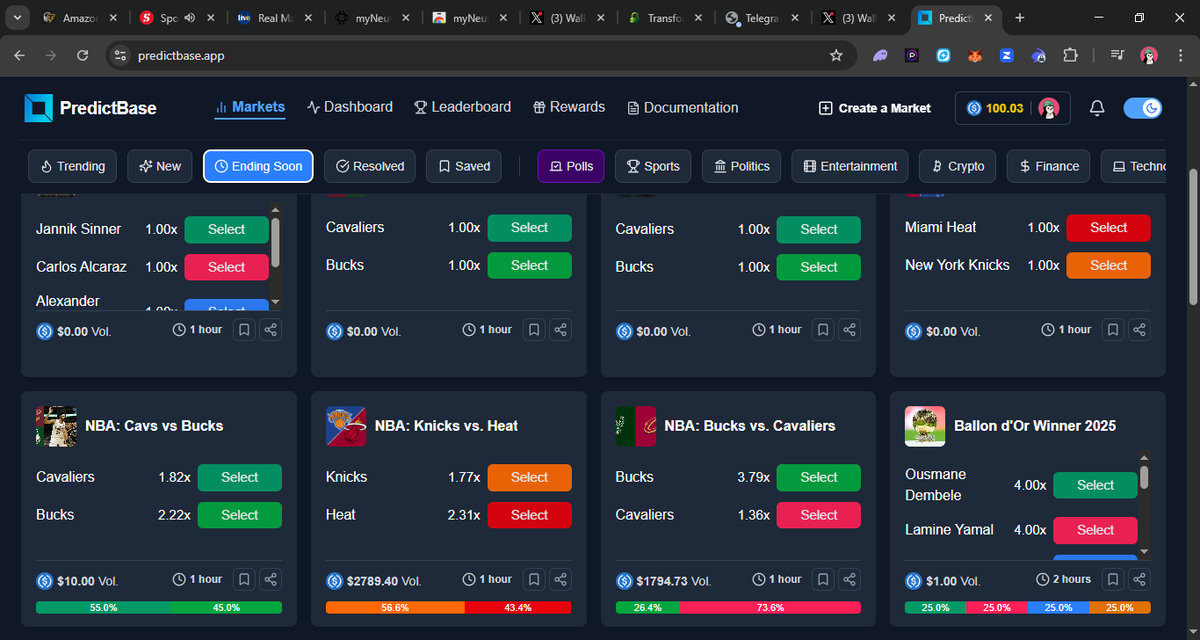Bookmark the Ballon d'Or Winner 2025 market
The height and width of the screenshot is (640, 1200).
(x=1112, y=579)
